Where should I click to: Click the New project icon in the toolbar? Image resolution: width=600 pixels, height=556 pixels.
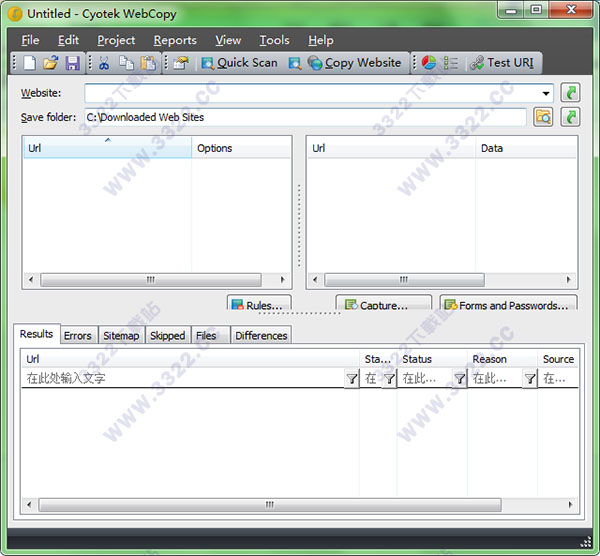tap(30, 63)
